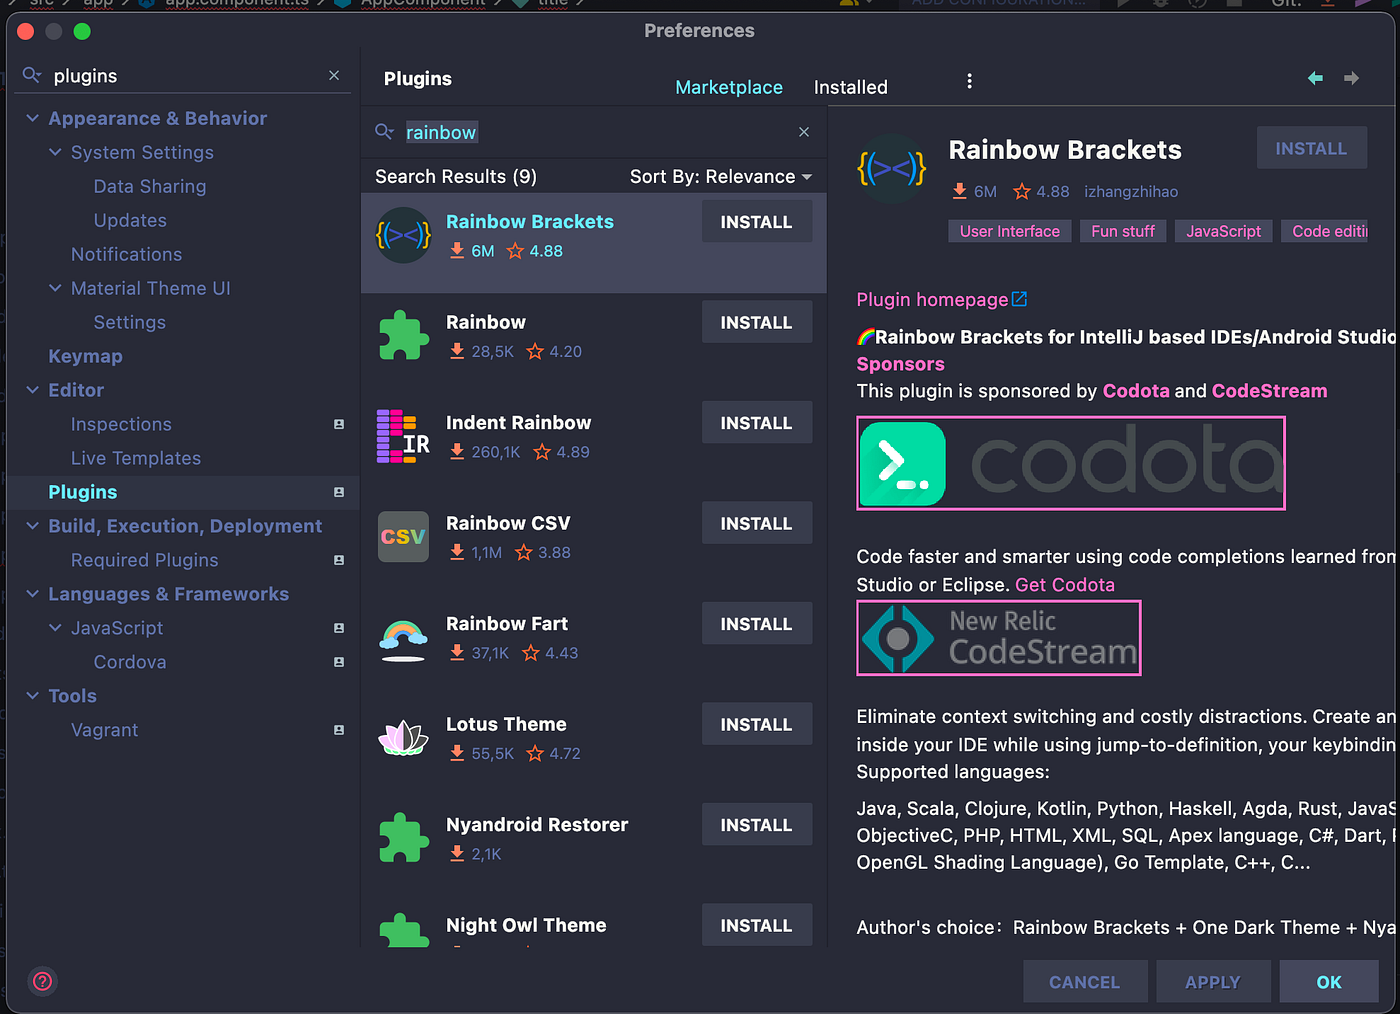The width and height of the screenshot is (1400, 1014).
Task: Open the plugins options three-dot menu
Action: click(969, 81)
